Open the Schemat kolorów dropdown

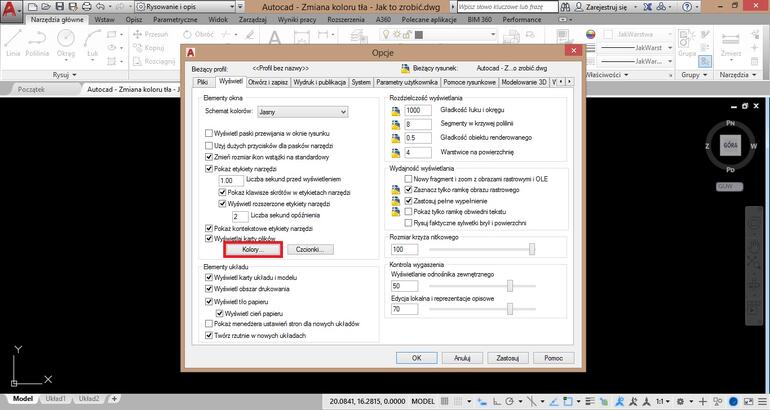[302, 112]
